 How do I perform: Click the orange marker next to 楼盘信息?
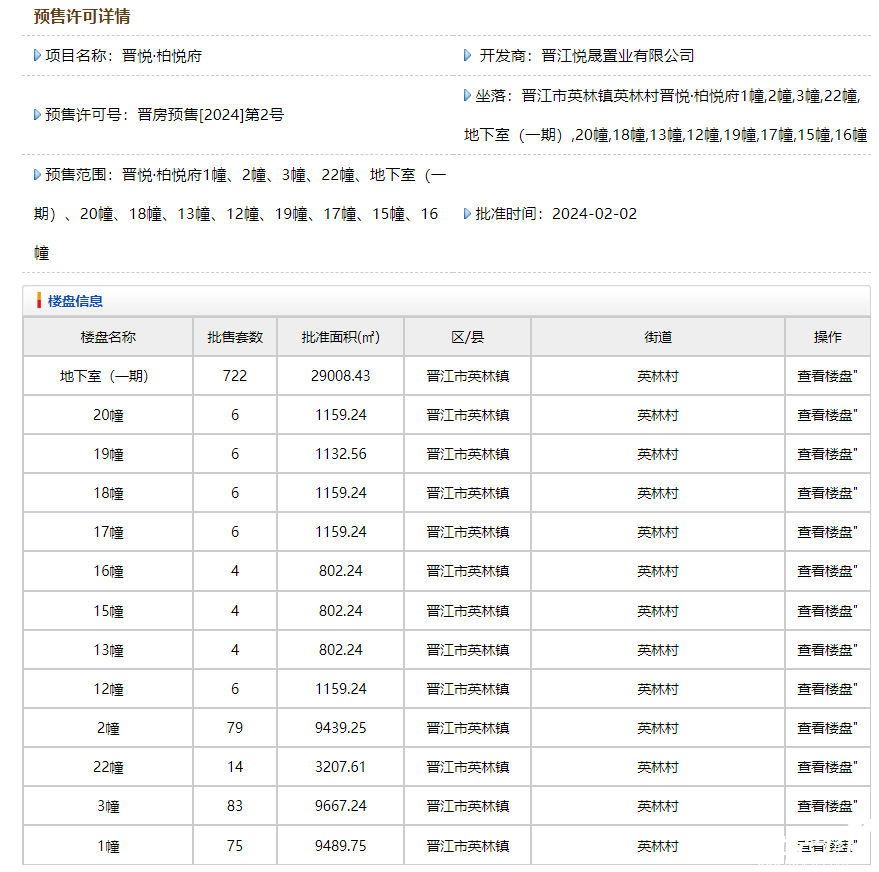39,301
